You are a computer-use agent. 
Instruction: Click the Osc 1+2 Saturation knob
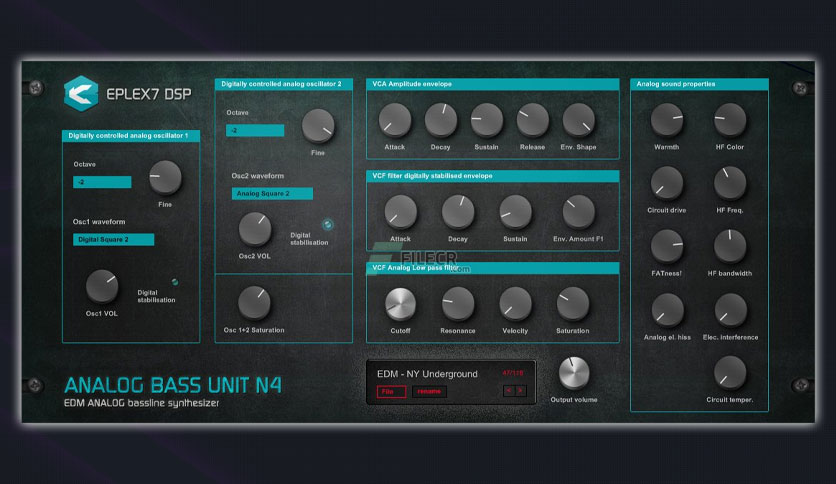tap(254, 303)
